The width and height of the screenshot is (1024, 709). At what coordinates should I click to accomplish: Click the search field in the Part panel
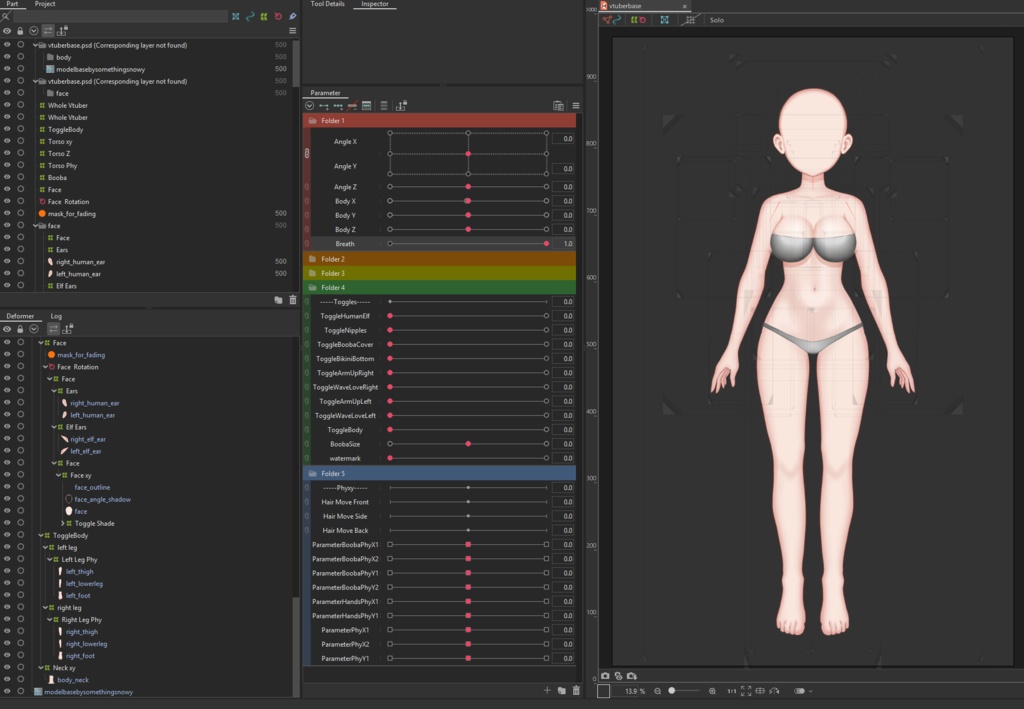(x=120, y=16)
